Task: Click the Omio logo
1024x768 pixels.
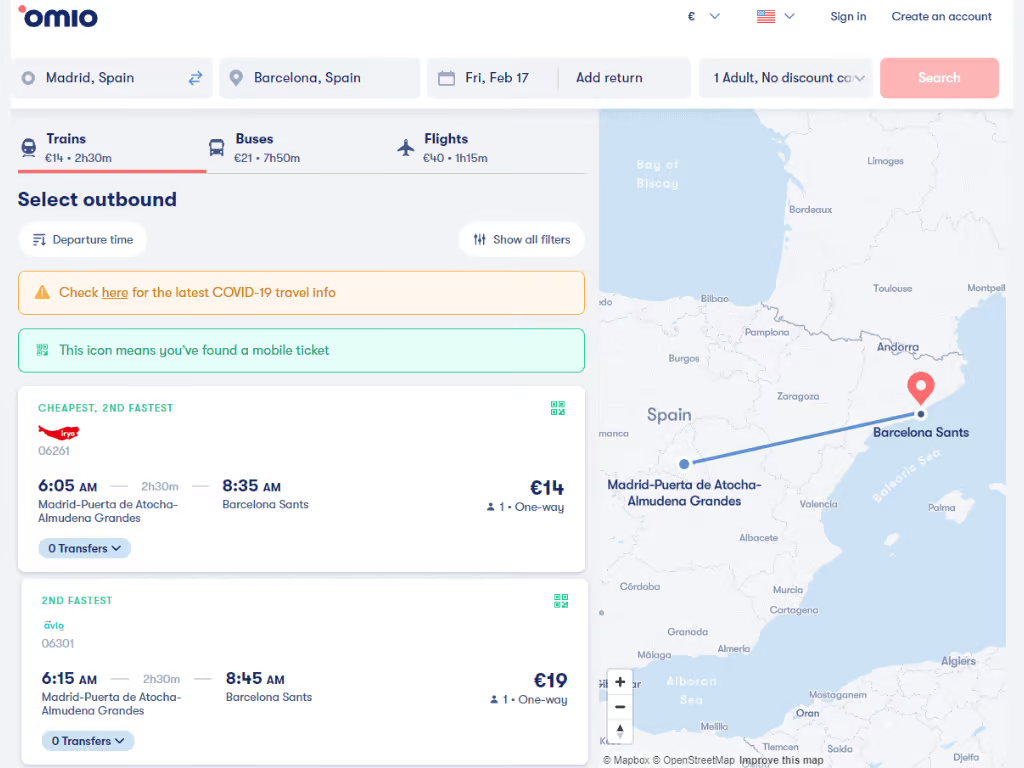Action: (x=58, y=17)
